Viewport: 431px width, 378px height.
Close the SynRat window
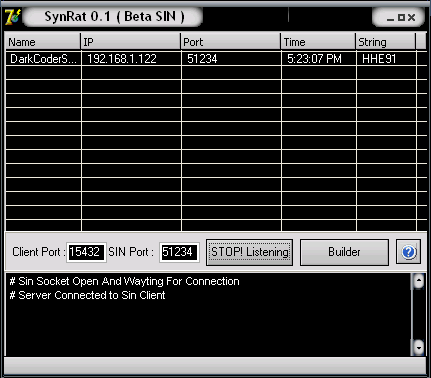click(x=412, y=17)
